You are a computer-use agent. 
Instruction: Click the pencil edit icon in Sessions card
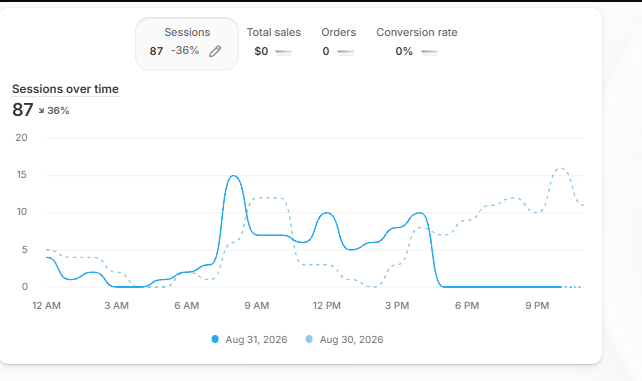[x=215, y=51]
